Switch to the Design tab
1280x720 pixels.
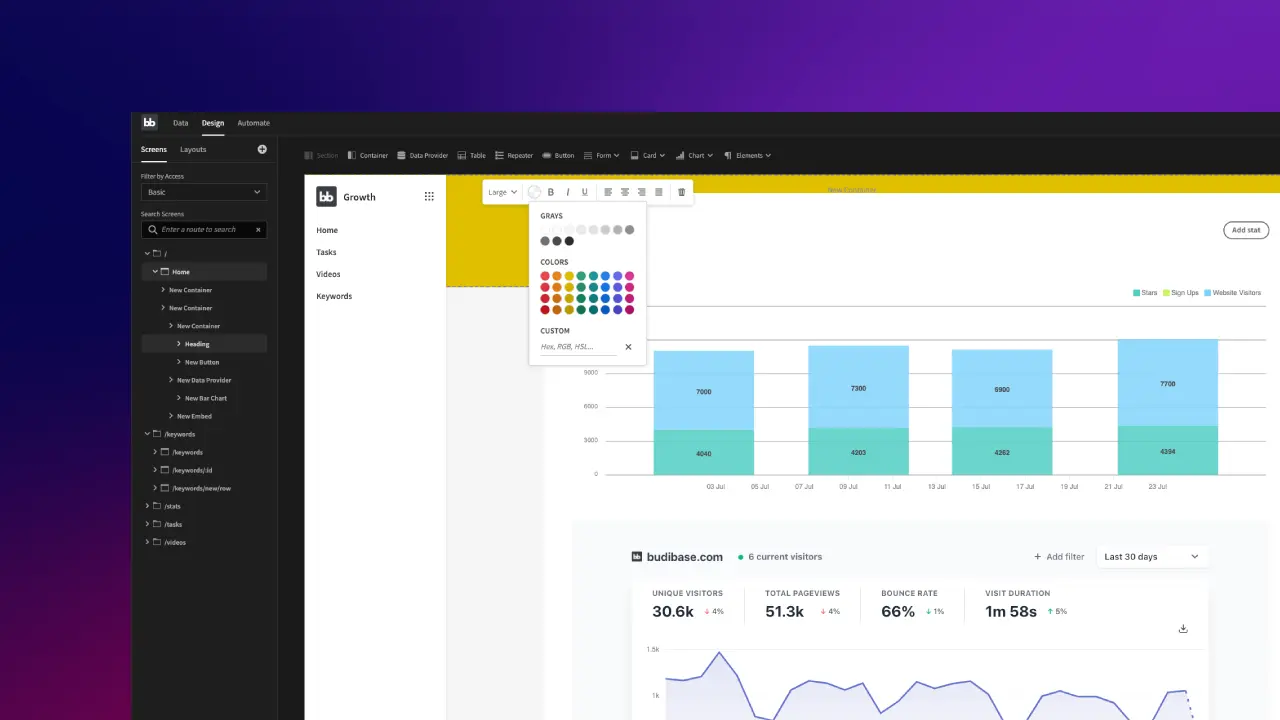point(213,123)
